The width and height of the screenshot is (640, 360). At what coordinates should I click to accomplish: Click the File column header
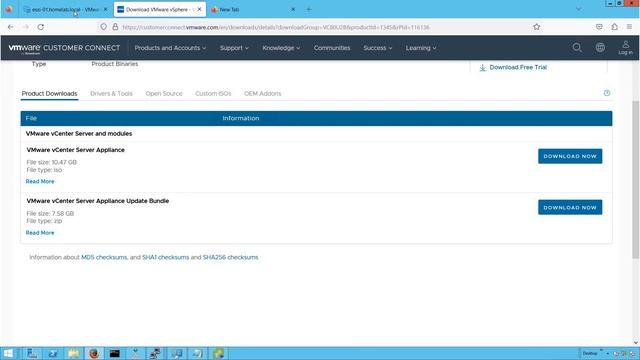[31, 118]
